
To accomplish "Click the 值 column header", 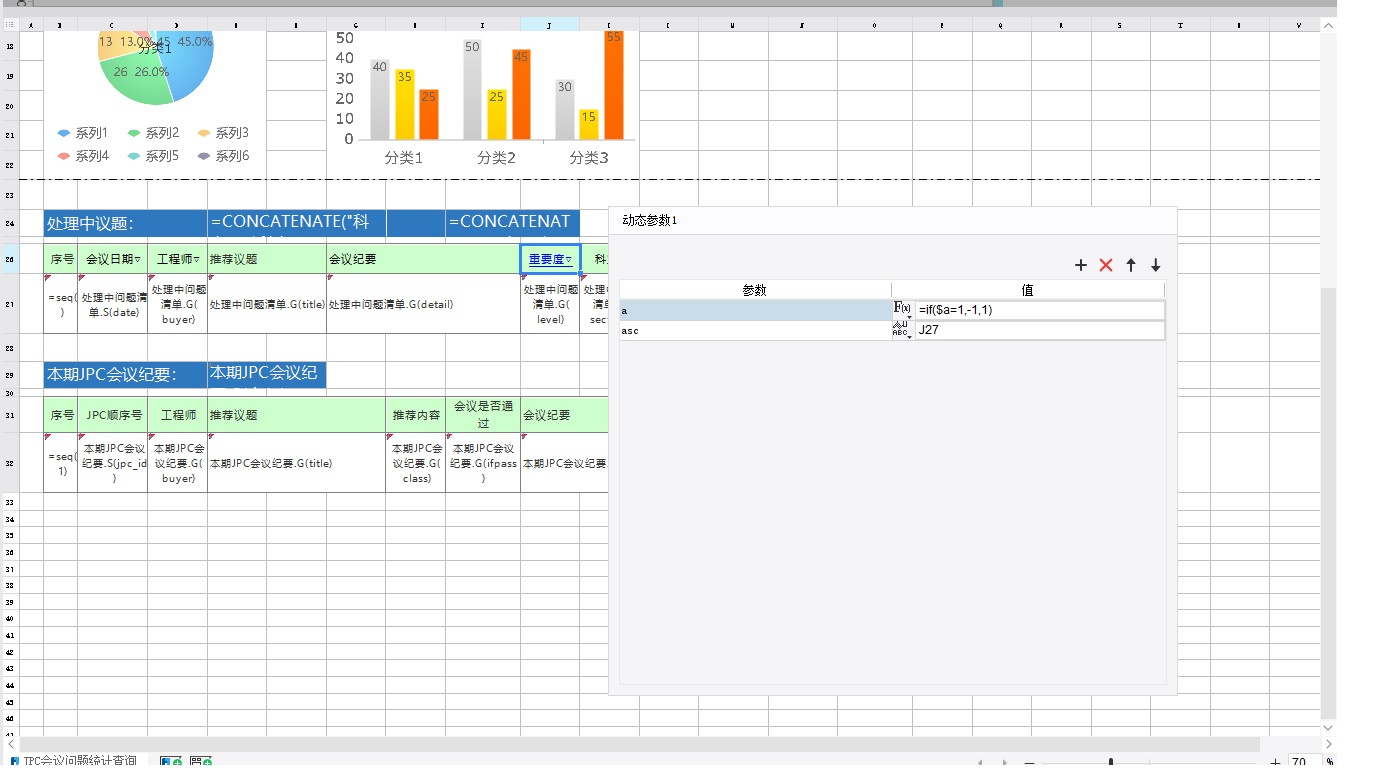I will [1028, 290].
